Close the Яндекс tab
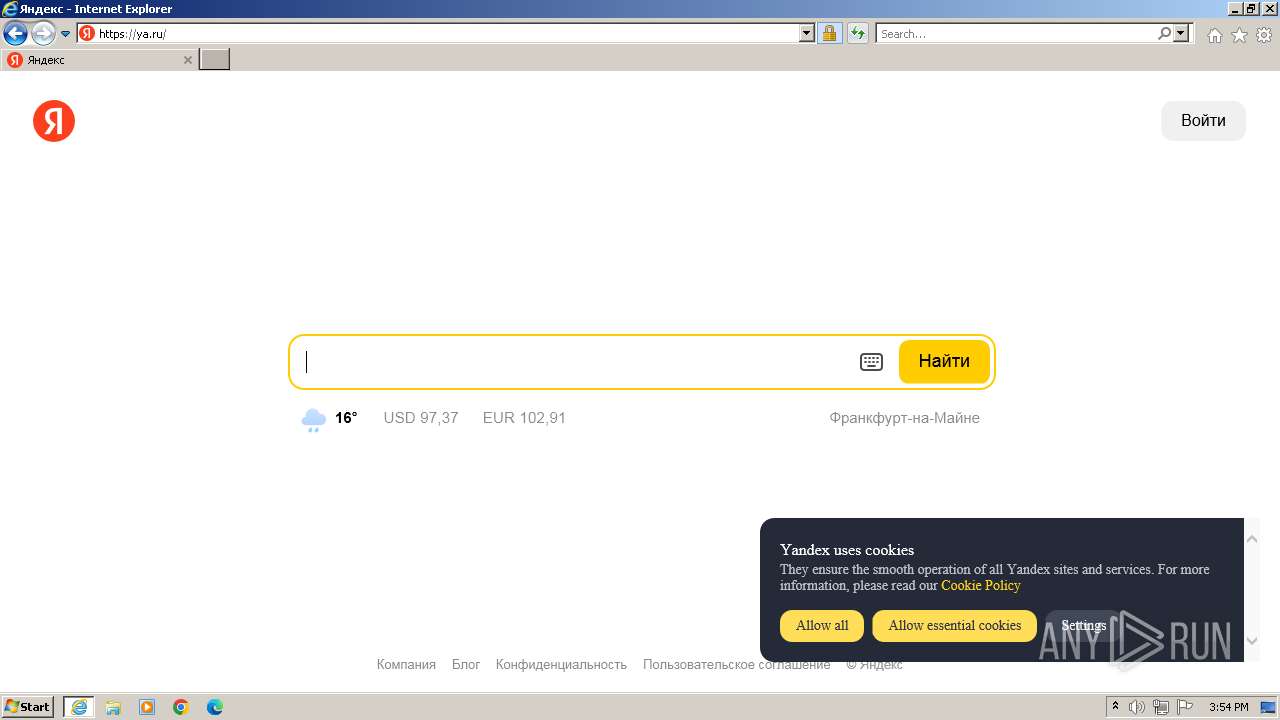The height and width of the screenshot is (720, 1280). click(x=187, y=60)
